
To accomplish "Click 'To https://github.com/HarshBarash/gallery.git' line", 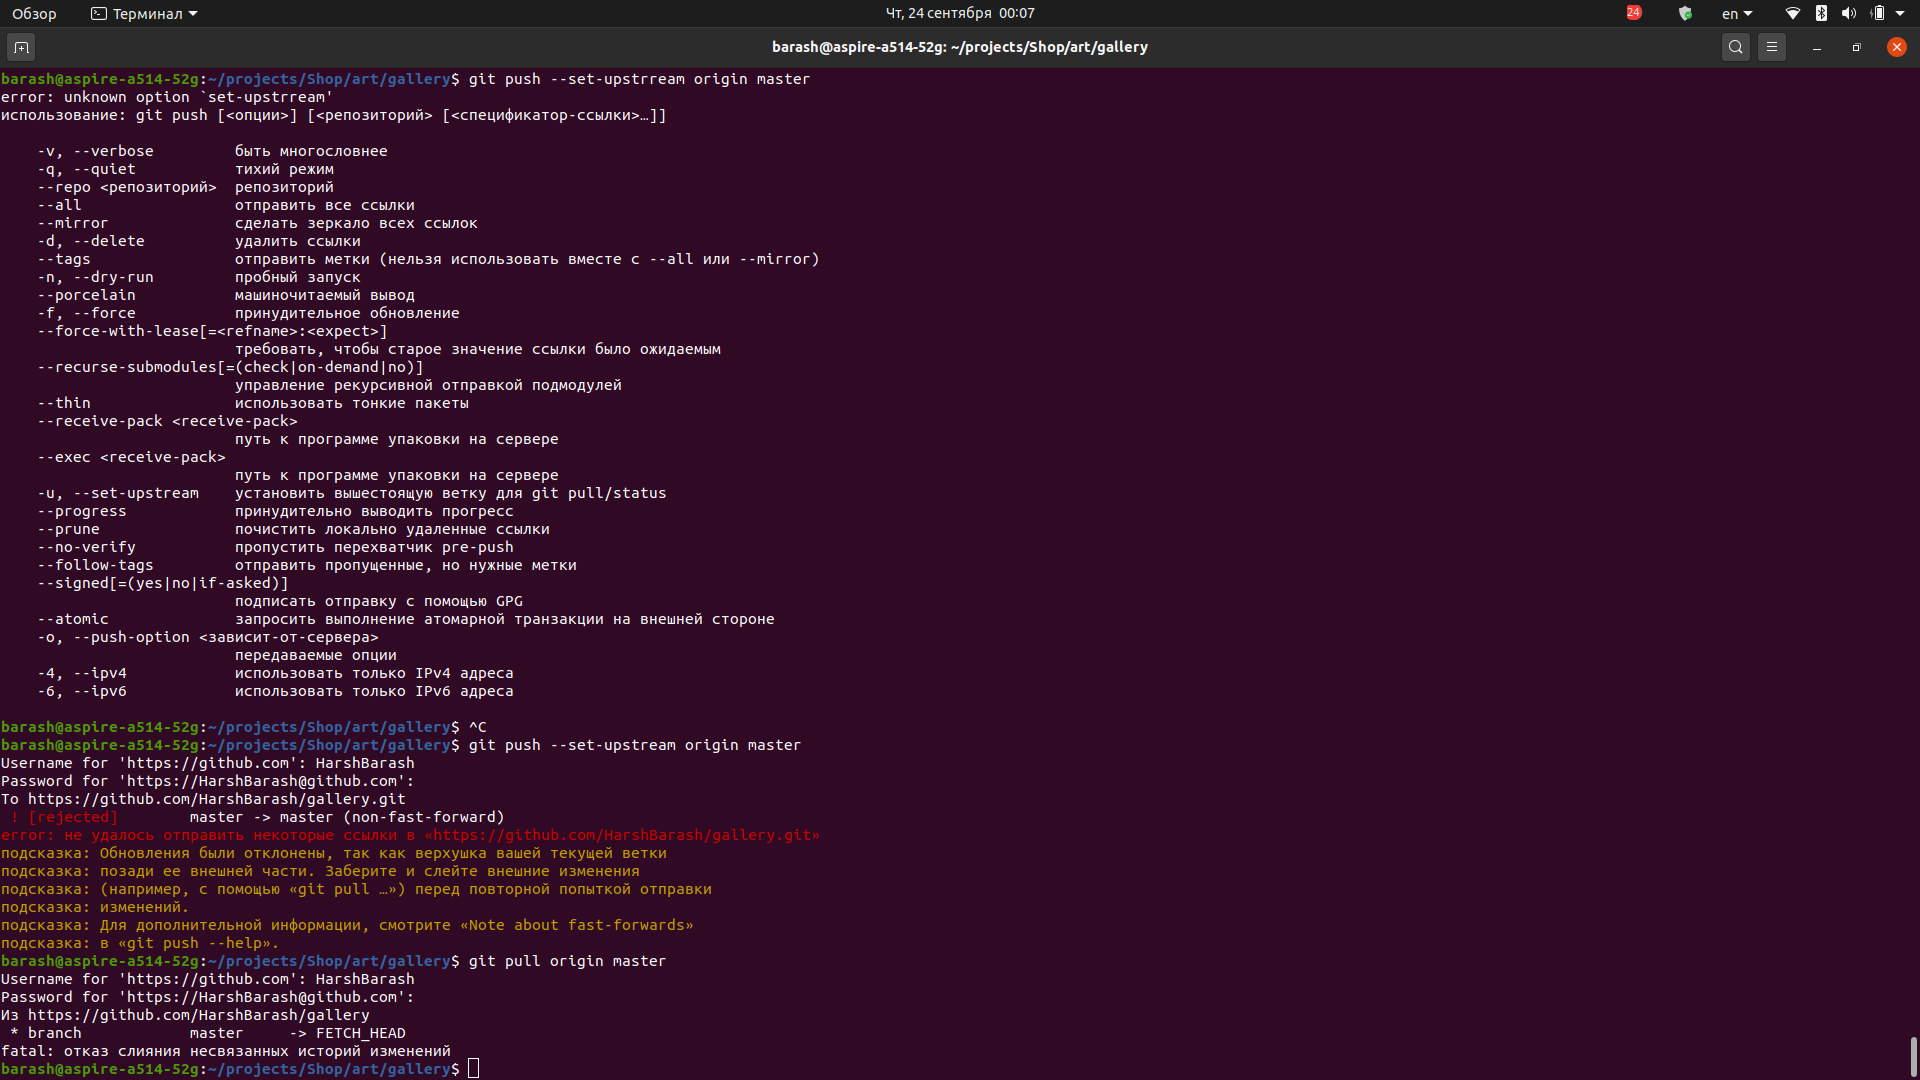I will point(203,799).
